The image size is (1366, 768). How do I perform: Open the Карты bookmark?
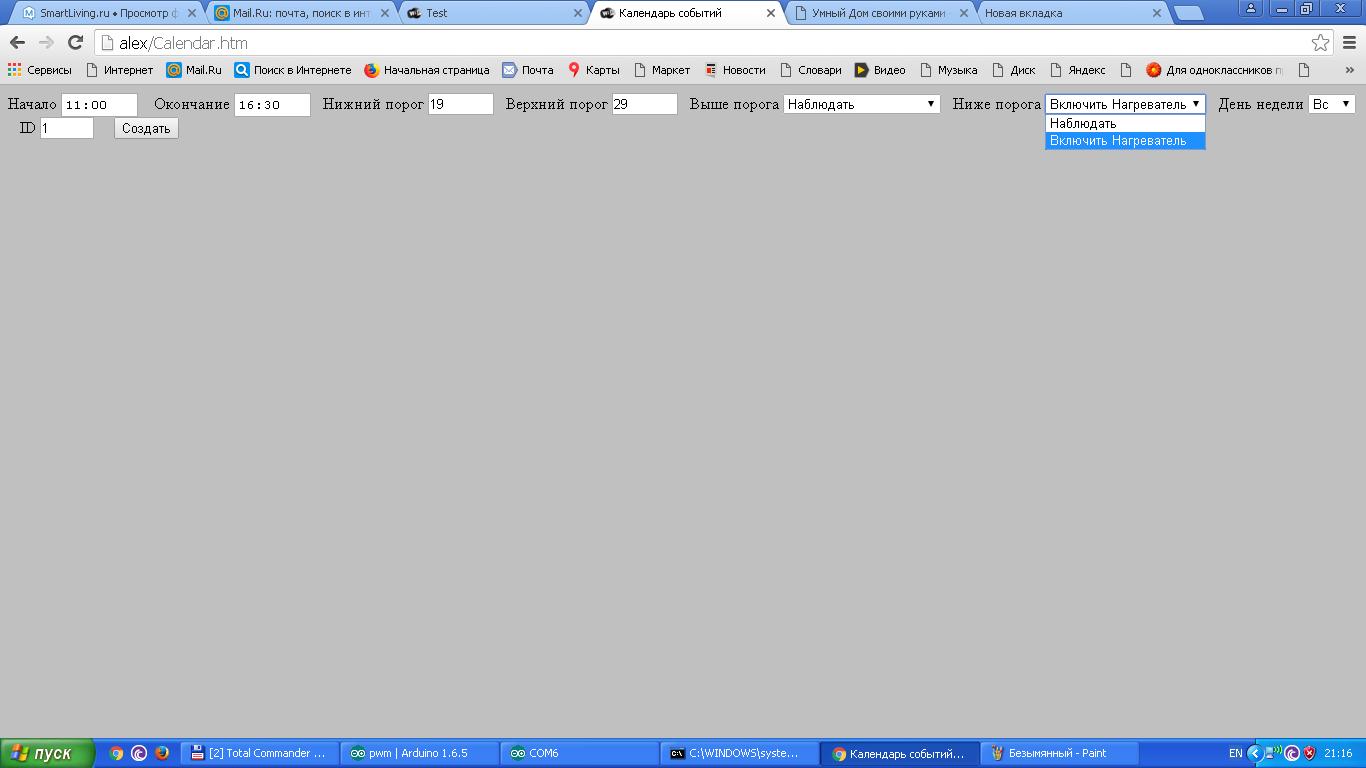pos(594,70)
